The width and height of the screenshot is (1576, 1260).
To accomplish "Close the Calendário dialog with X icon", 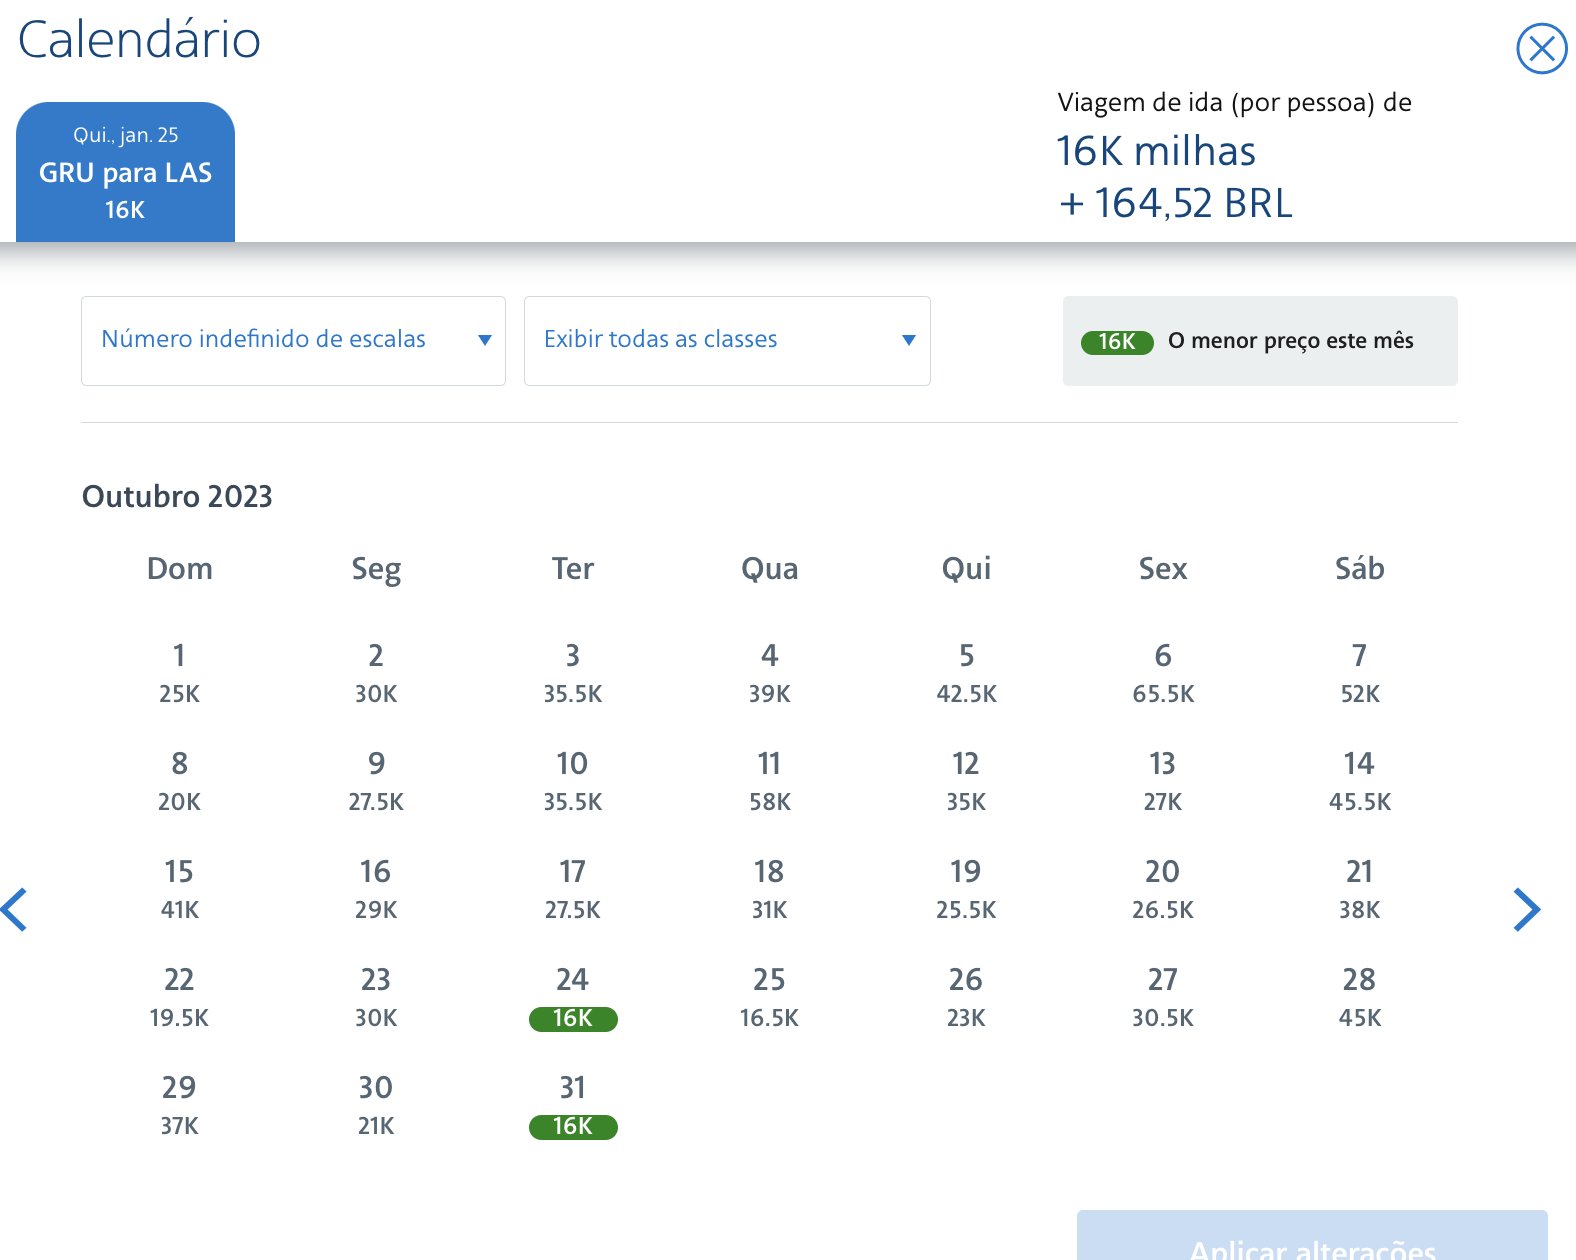I will (1541, 48).
